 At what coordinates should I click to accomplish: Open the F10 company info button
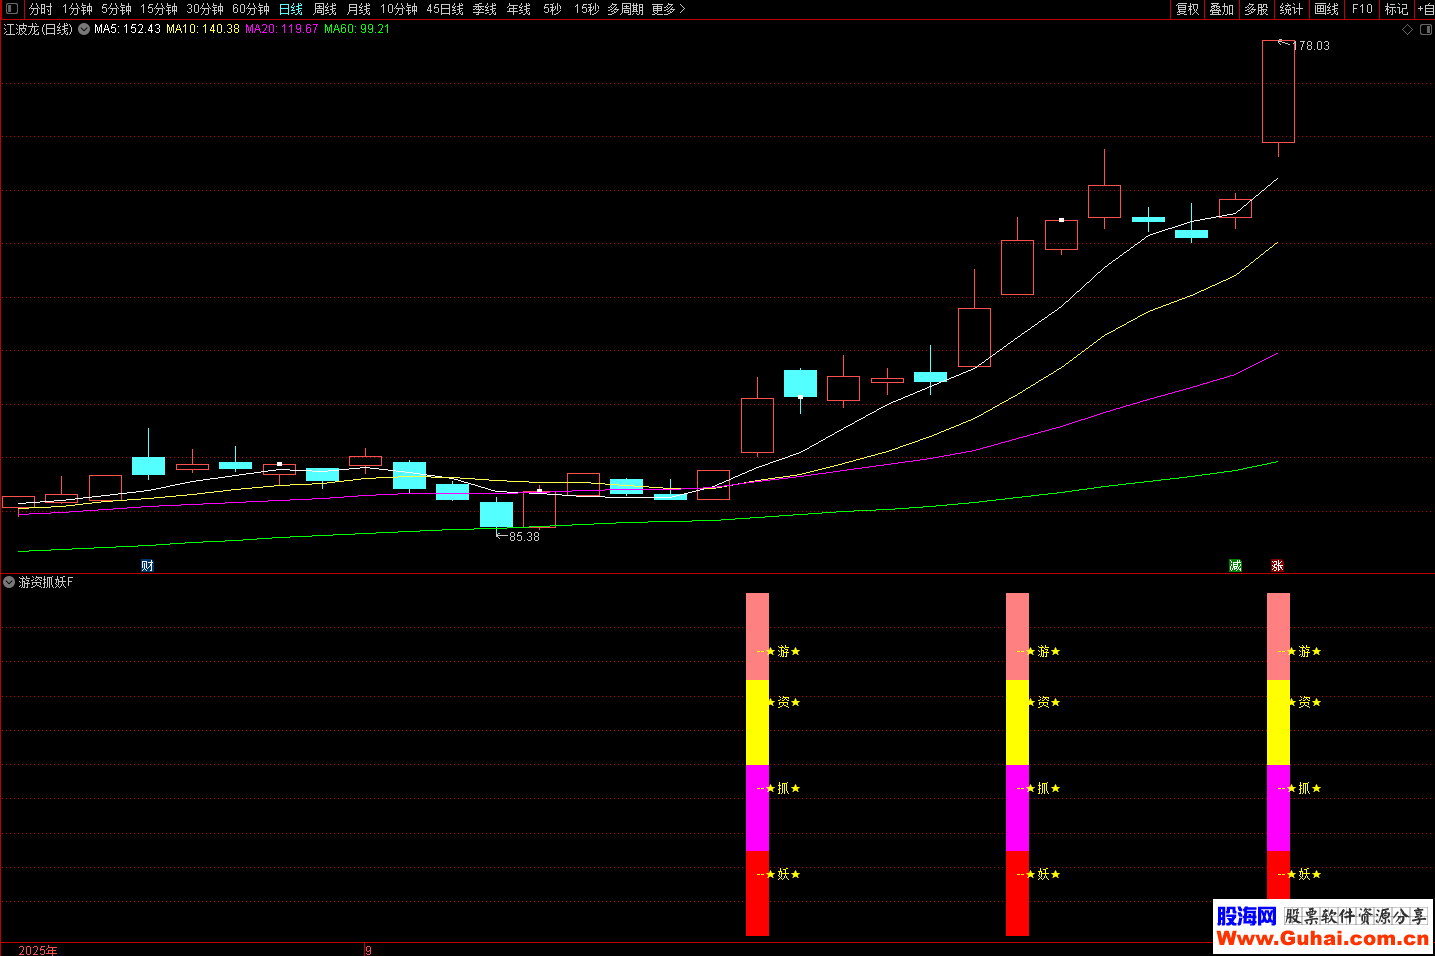coord(1362,9)
